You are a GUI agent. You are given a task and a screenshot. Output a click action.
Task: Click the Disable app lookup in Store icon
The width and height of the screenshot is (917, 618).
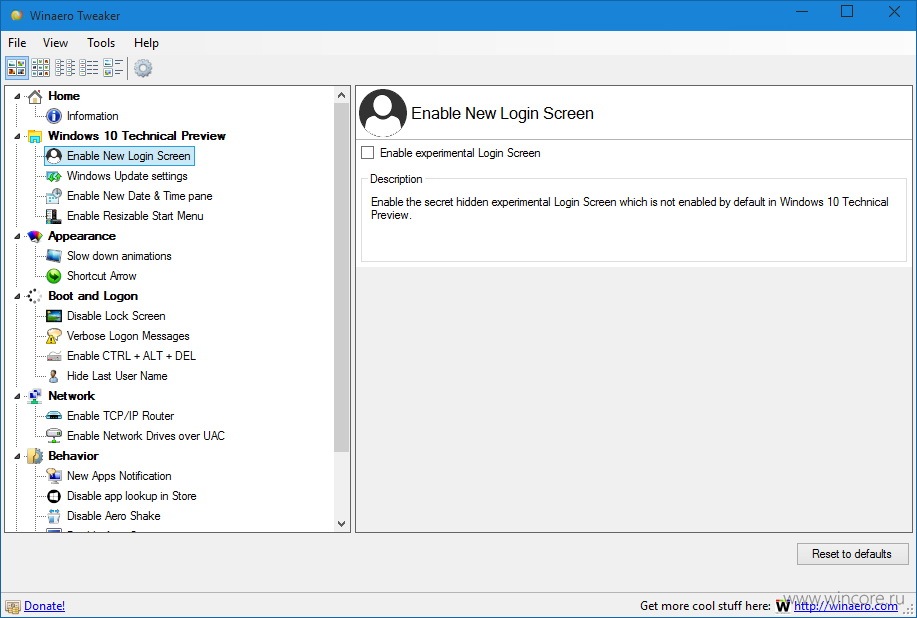(x=54, y=496)
